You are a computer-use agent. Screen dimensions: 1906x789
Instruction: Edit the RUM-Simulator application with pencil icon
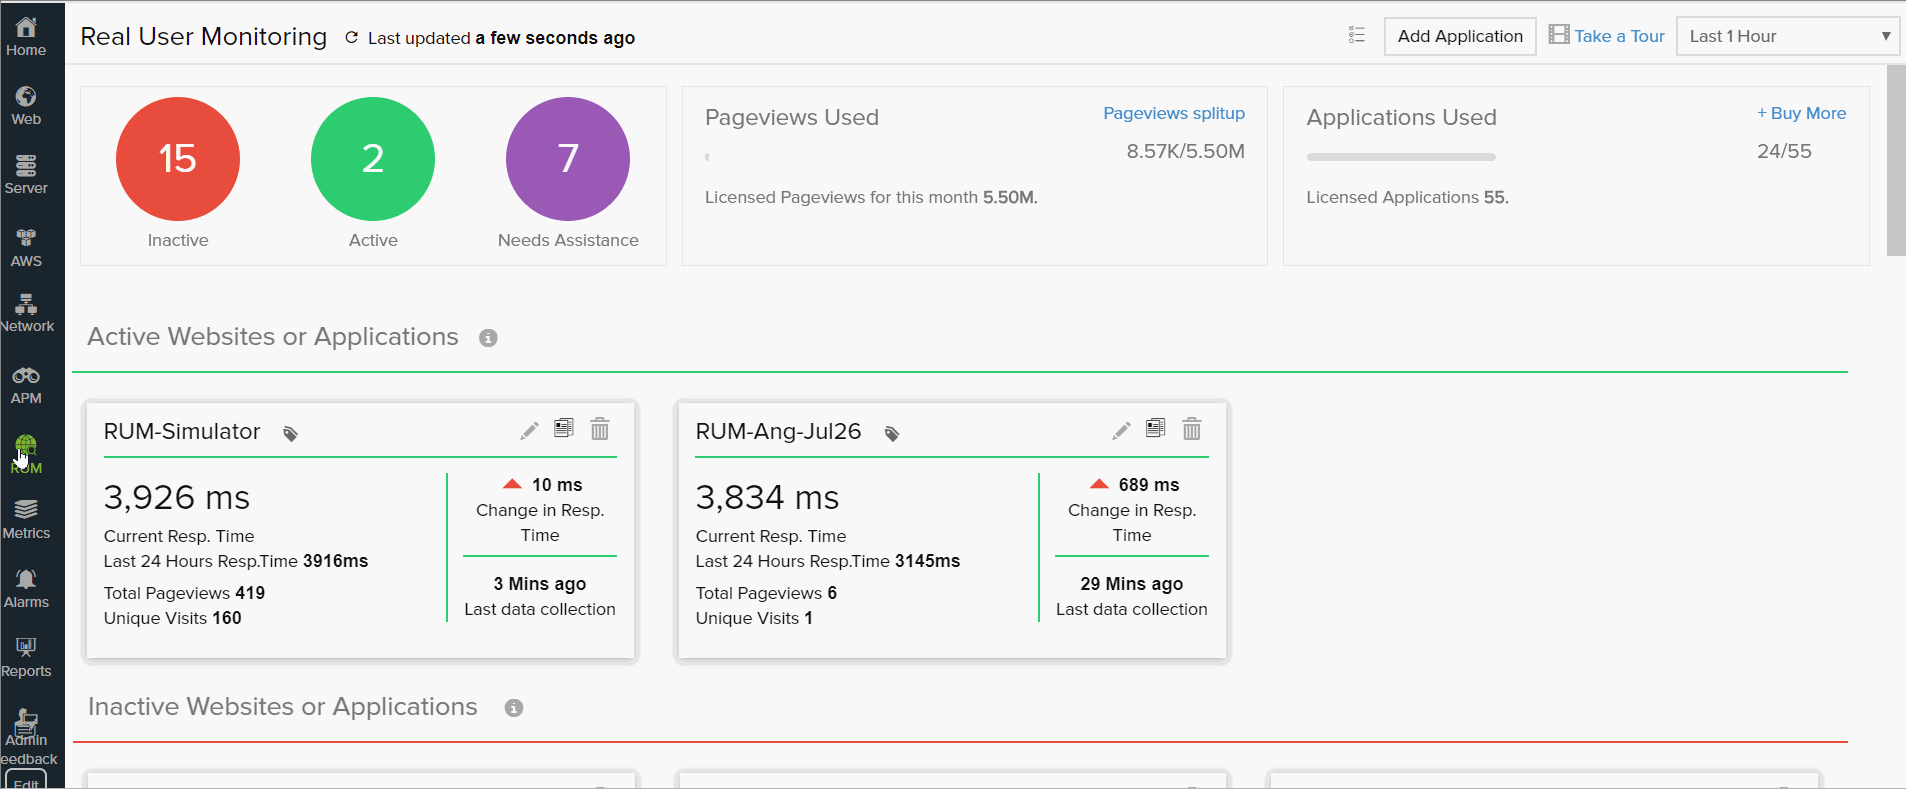click(529, 430)
